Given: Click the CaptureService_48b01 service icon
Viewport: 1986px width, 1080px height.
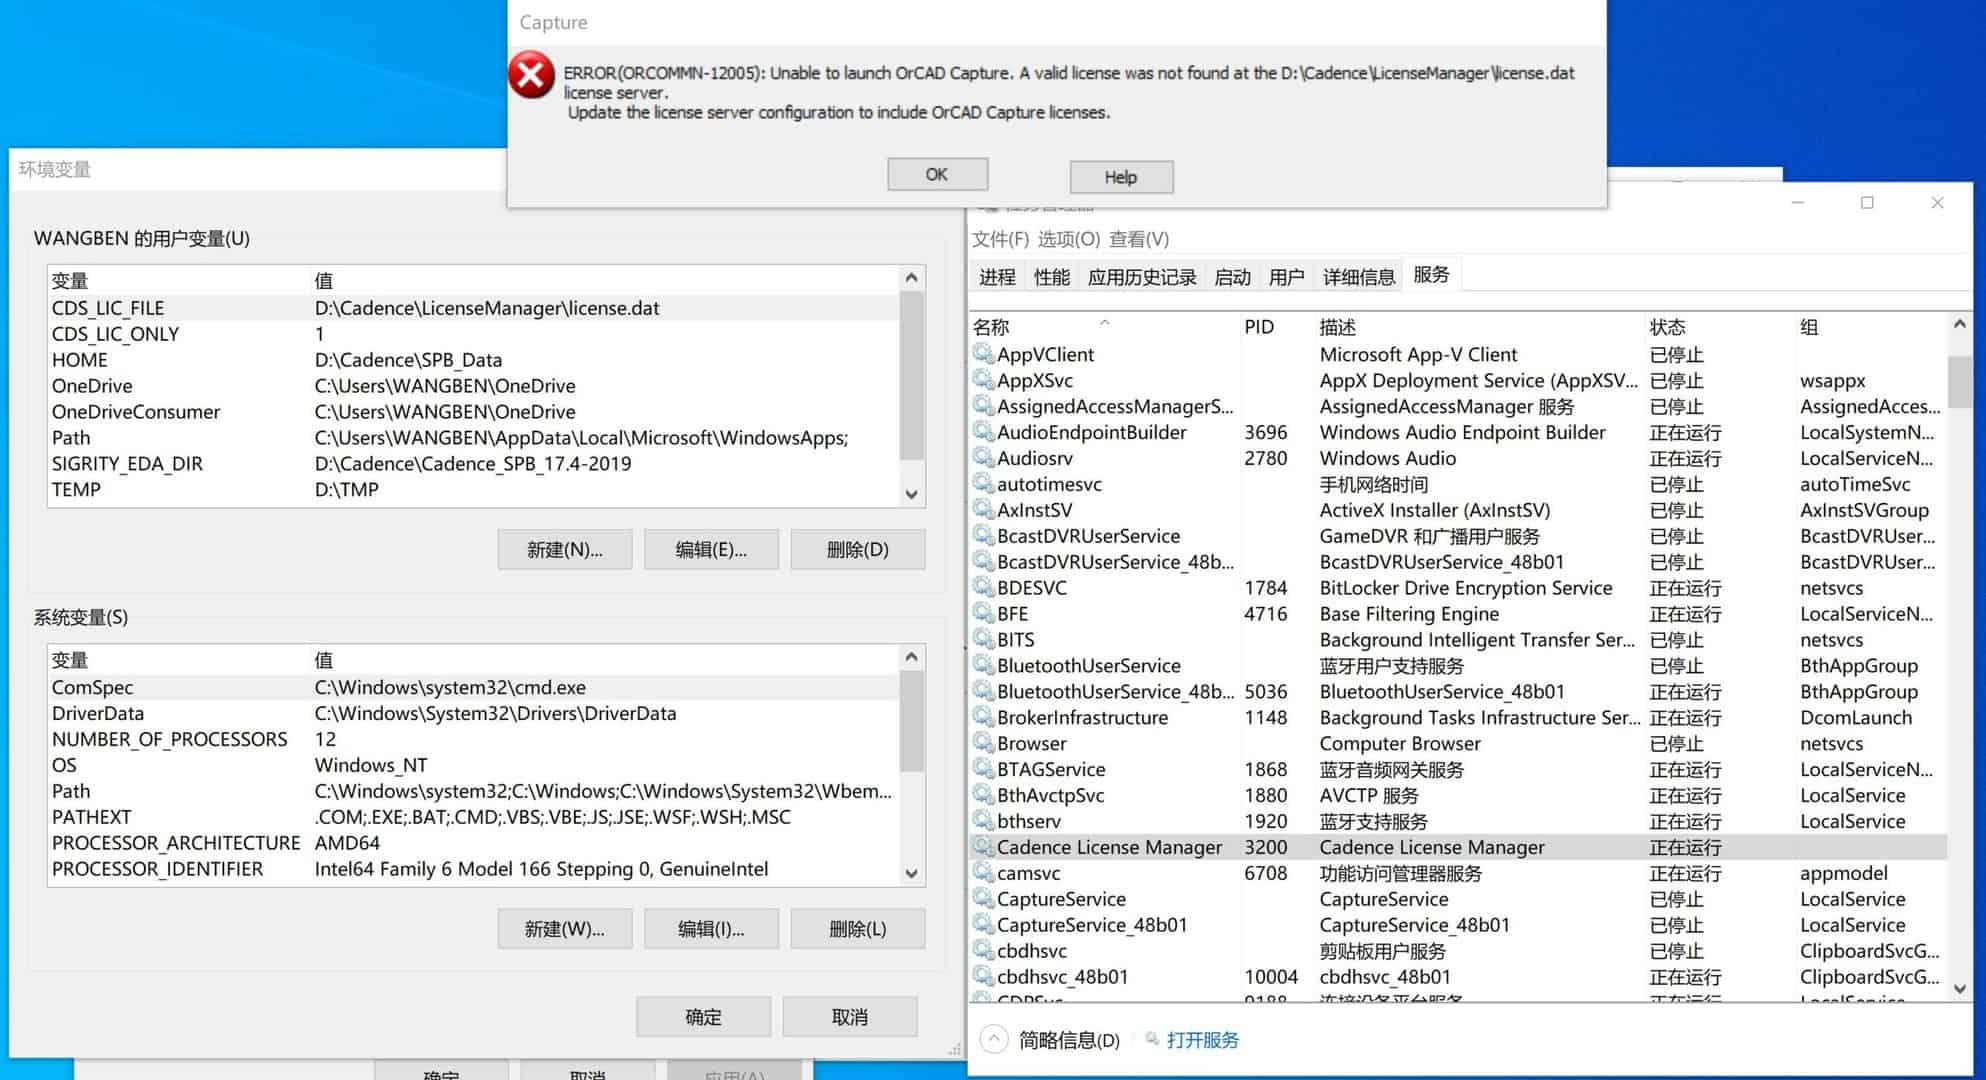Looking at the screenshot, I should click(983, 925).
